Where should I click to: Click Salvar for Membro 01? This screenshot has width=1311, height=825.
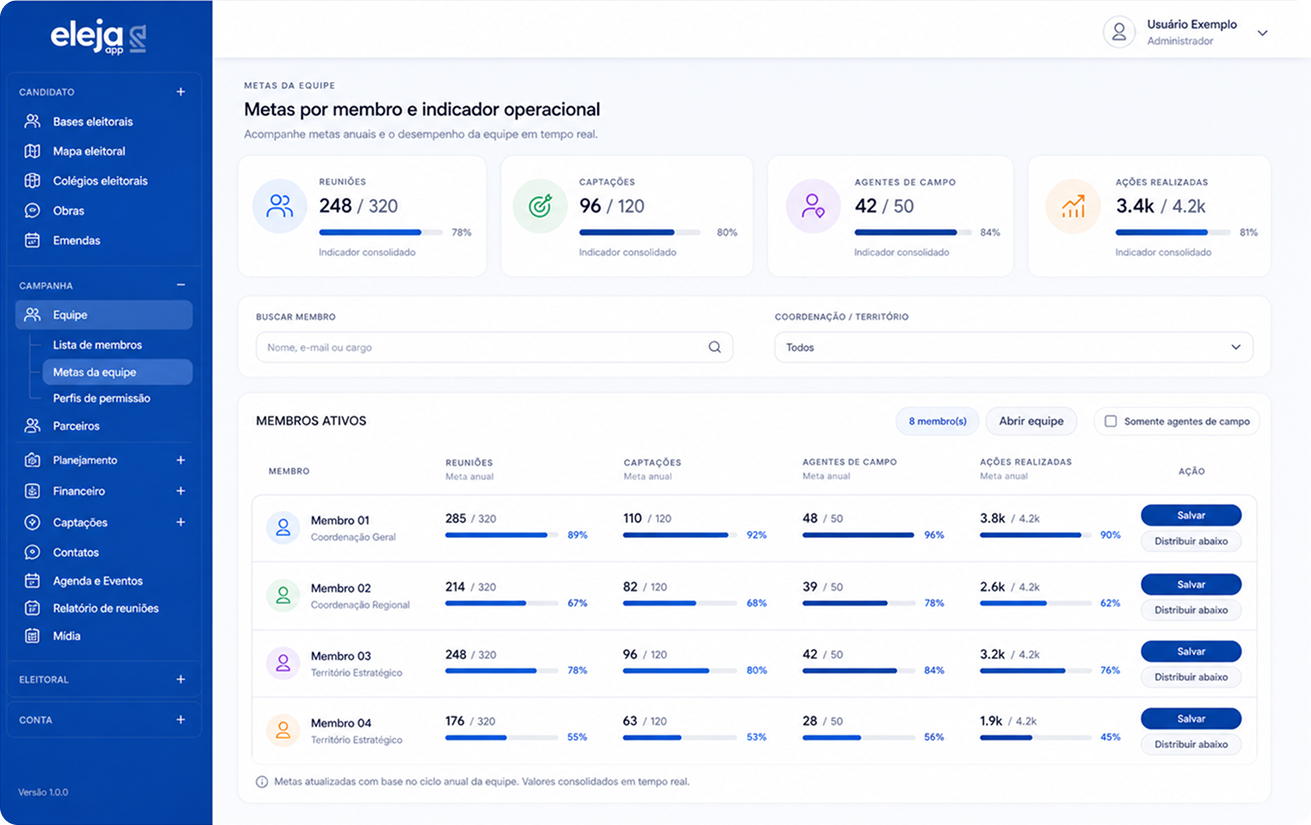pyautogui.click(x=1191, y=515)
